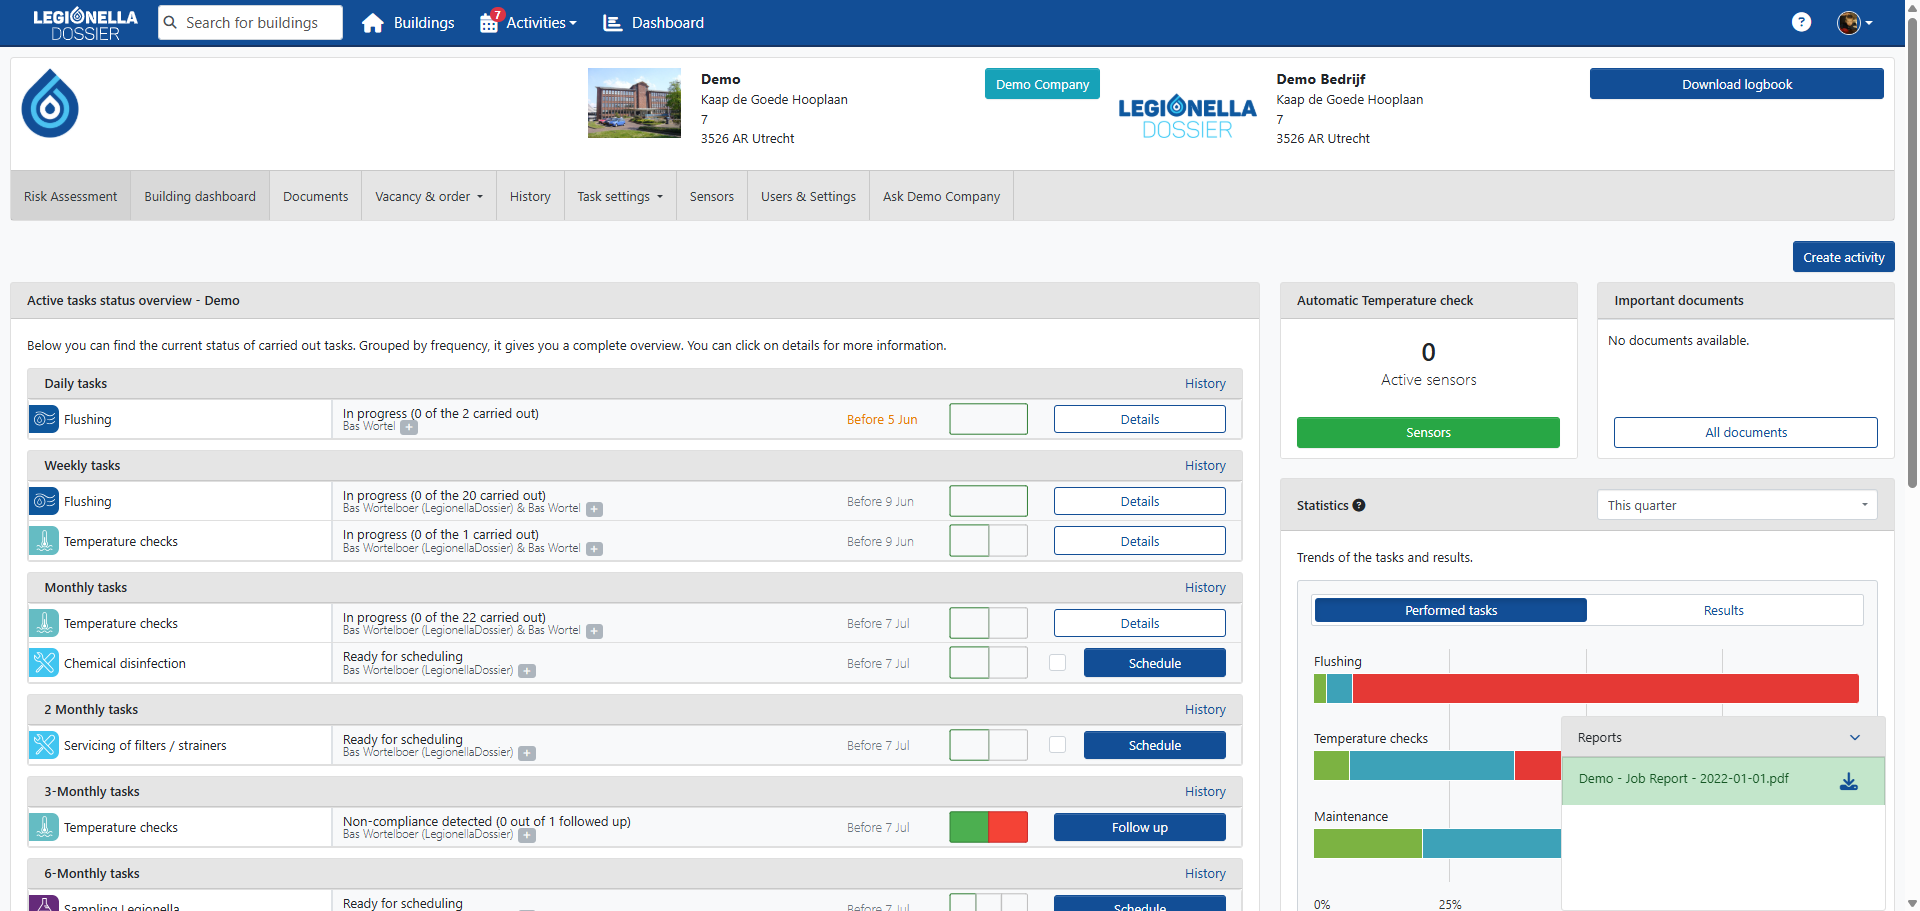Click the daily Flushing task icon
1920x911 pixels.
[x=44, y=420]
